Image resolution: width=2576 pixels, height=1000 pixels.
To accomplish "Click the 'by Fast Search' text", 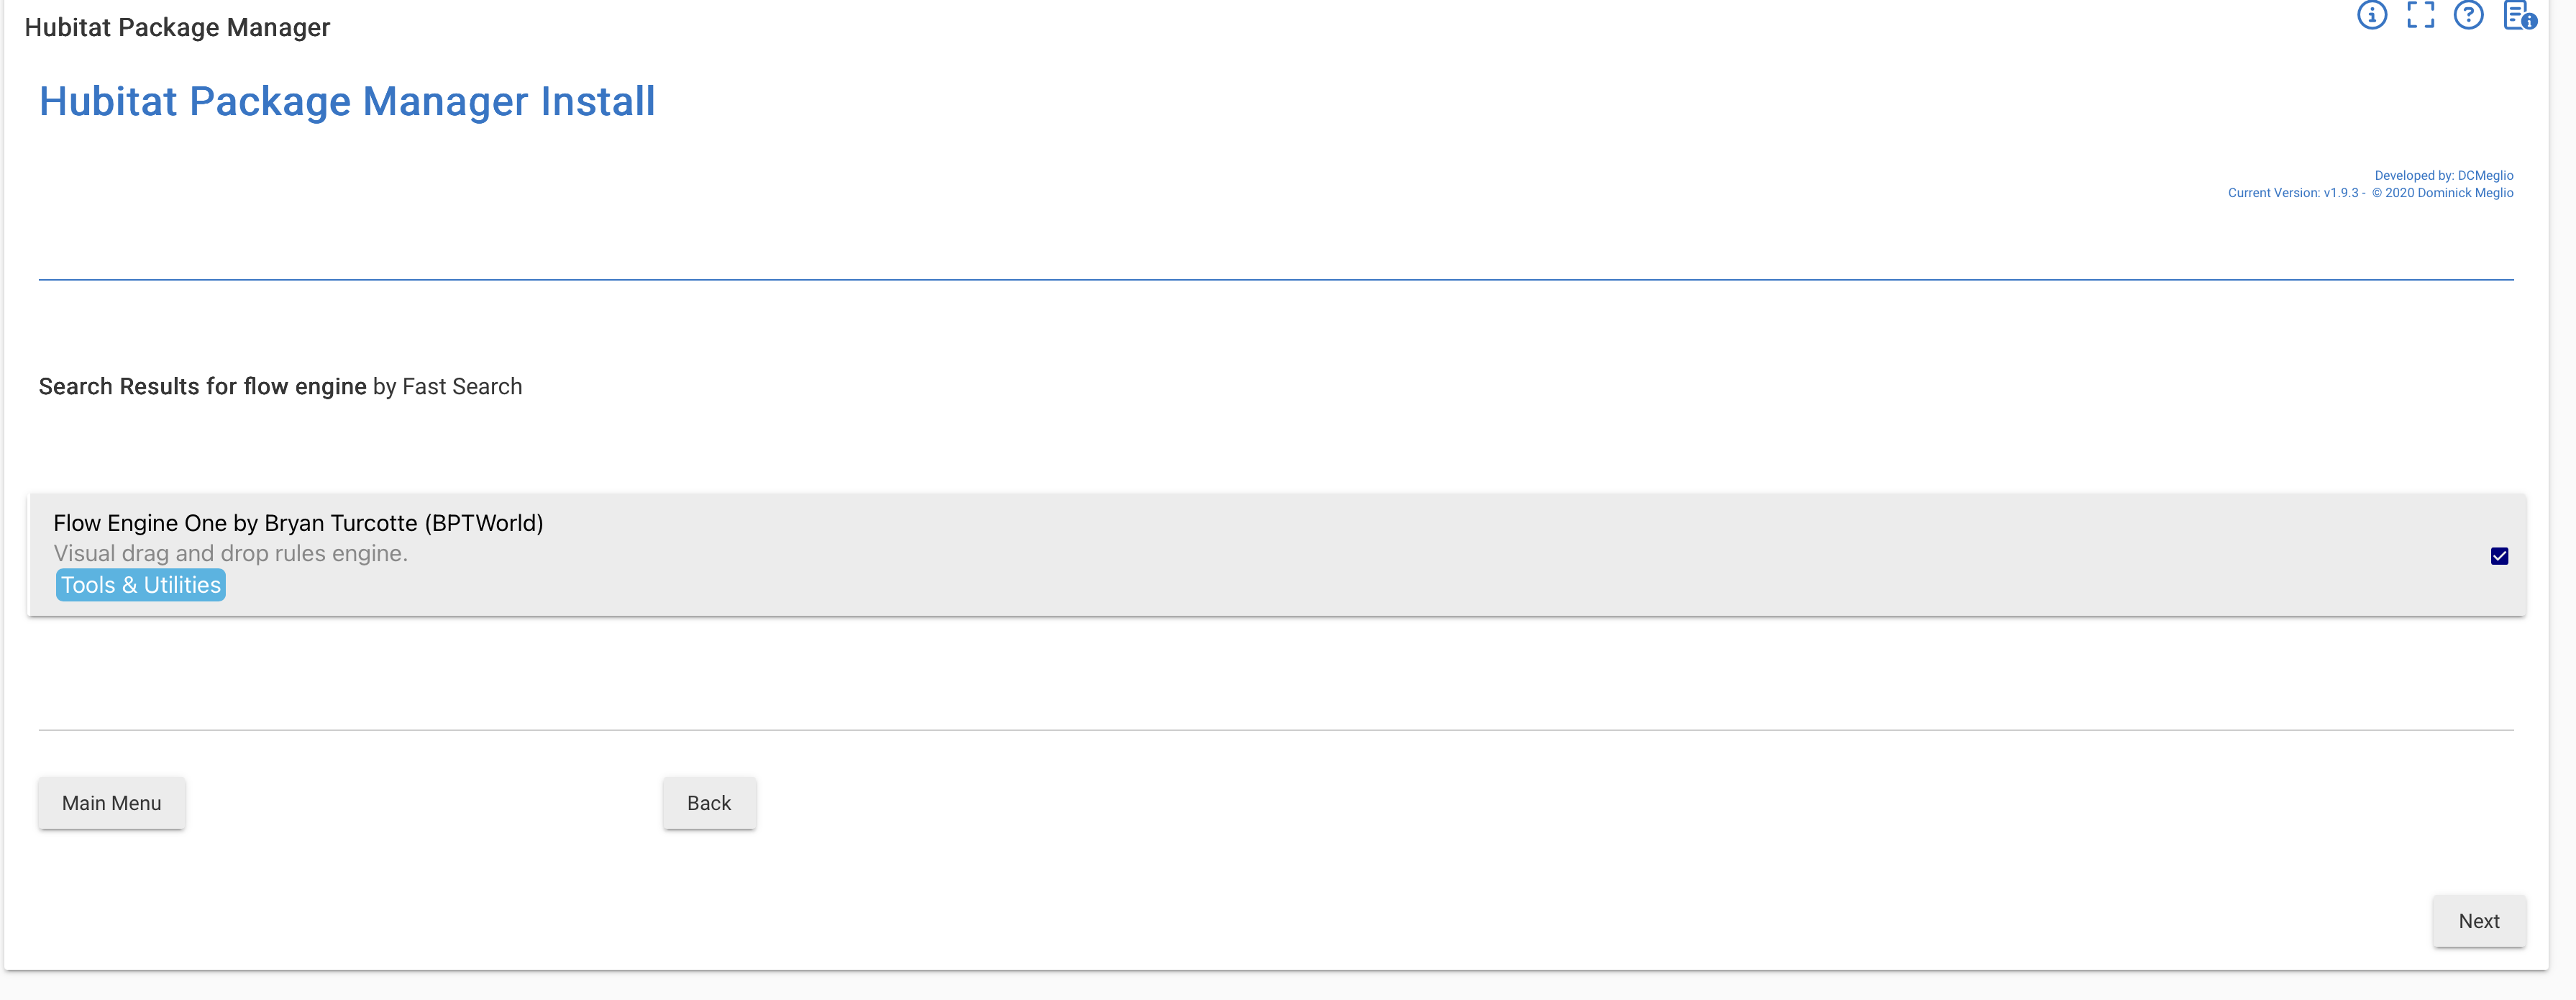I will [x=447, y=386].
